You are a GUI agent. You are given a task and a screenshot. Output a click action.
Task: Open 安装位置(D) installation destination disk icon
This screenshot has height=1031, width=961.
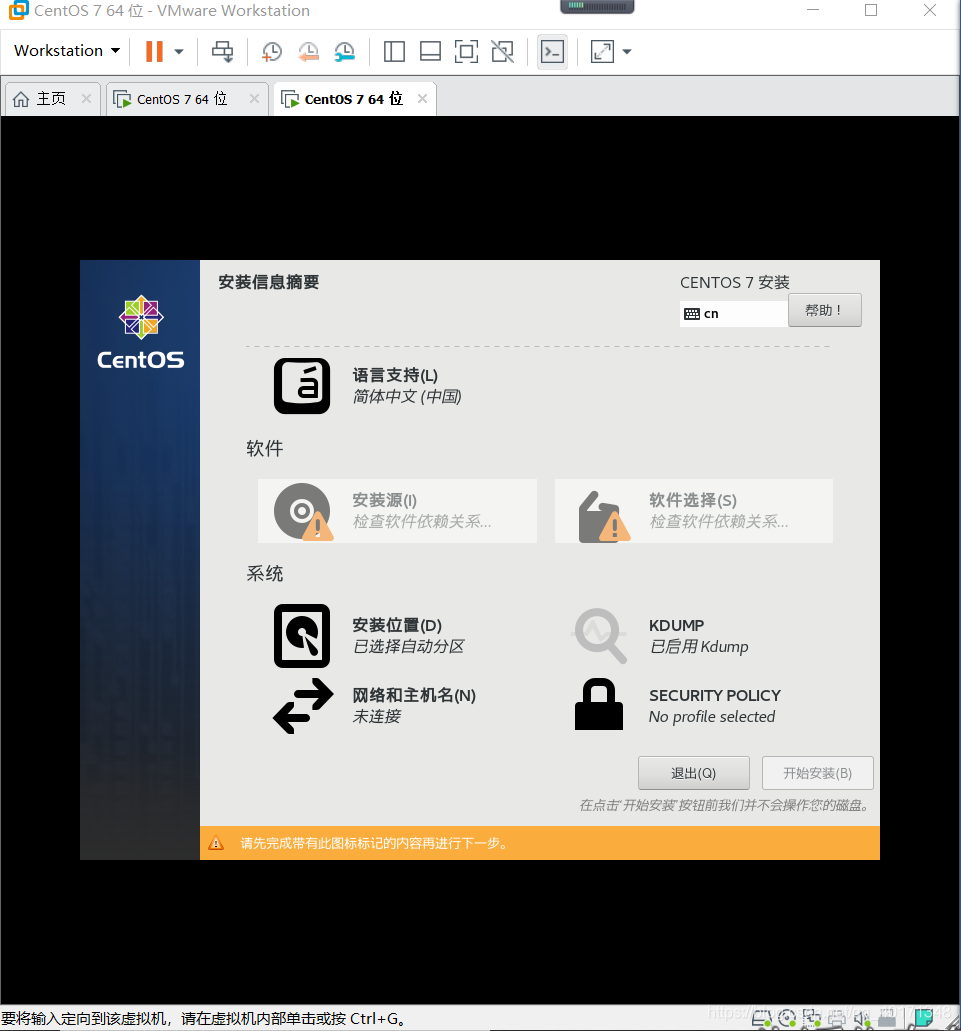(x=302, y=636)
